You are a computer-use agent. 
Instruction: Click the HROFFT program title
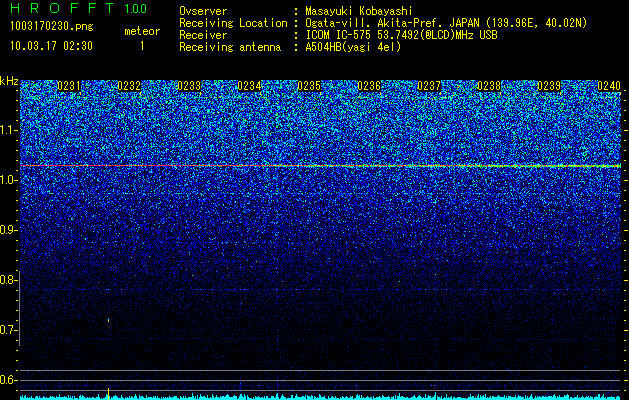[x=63, y=8]
